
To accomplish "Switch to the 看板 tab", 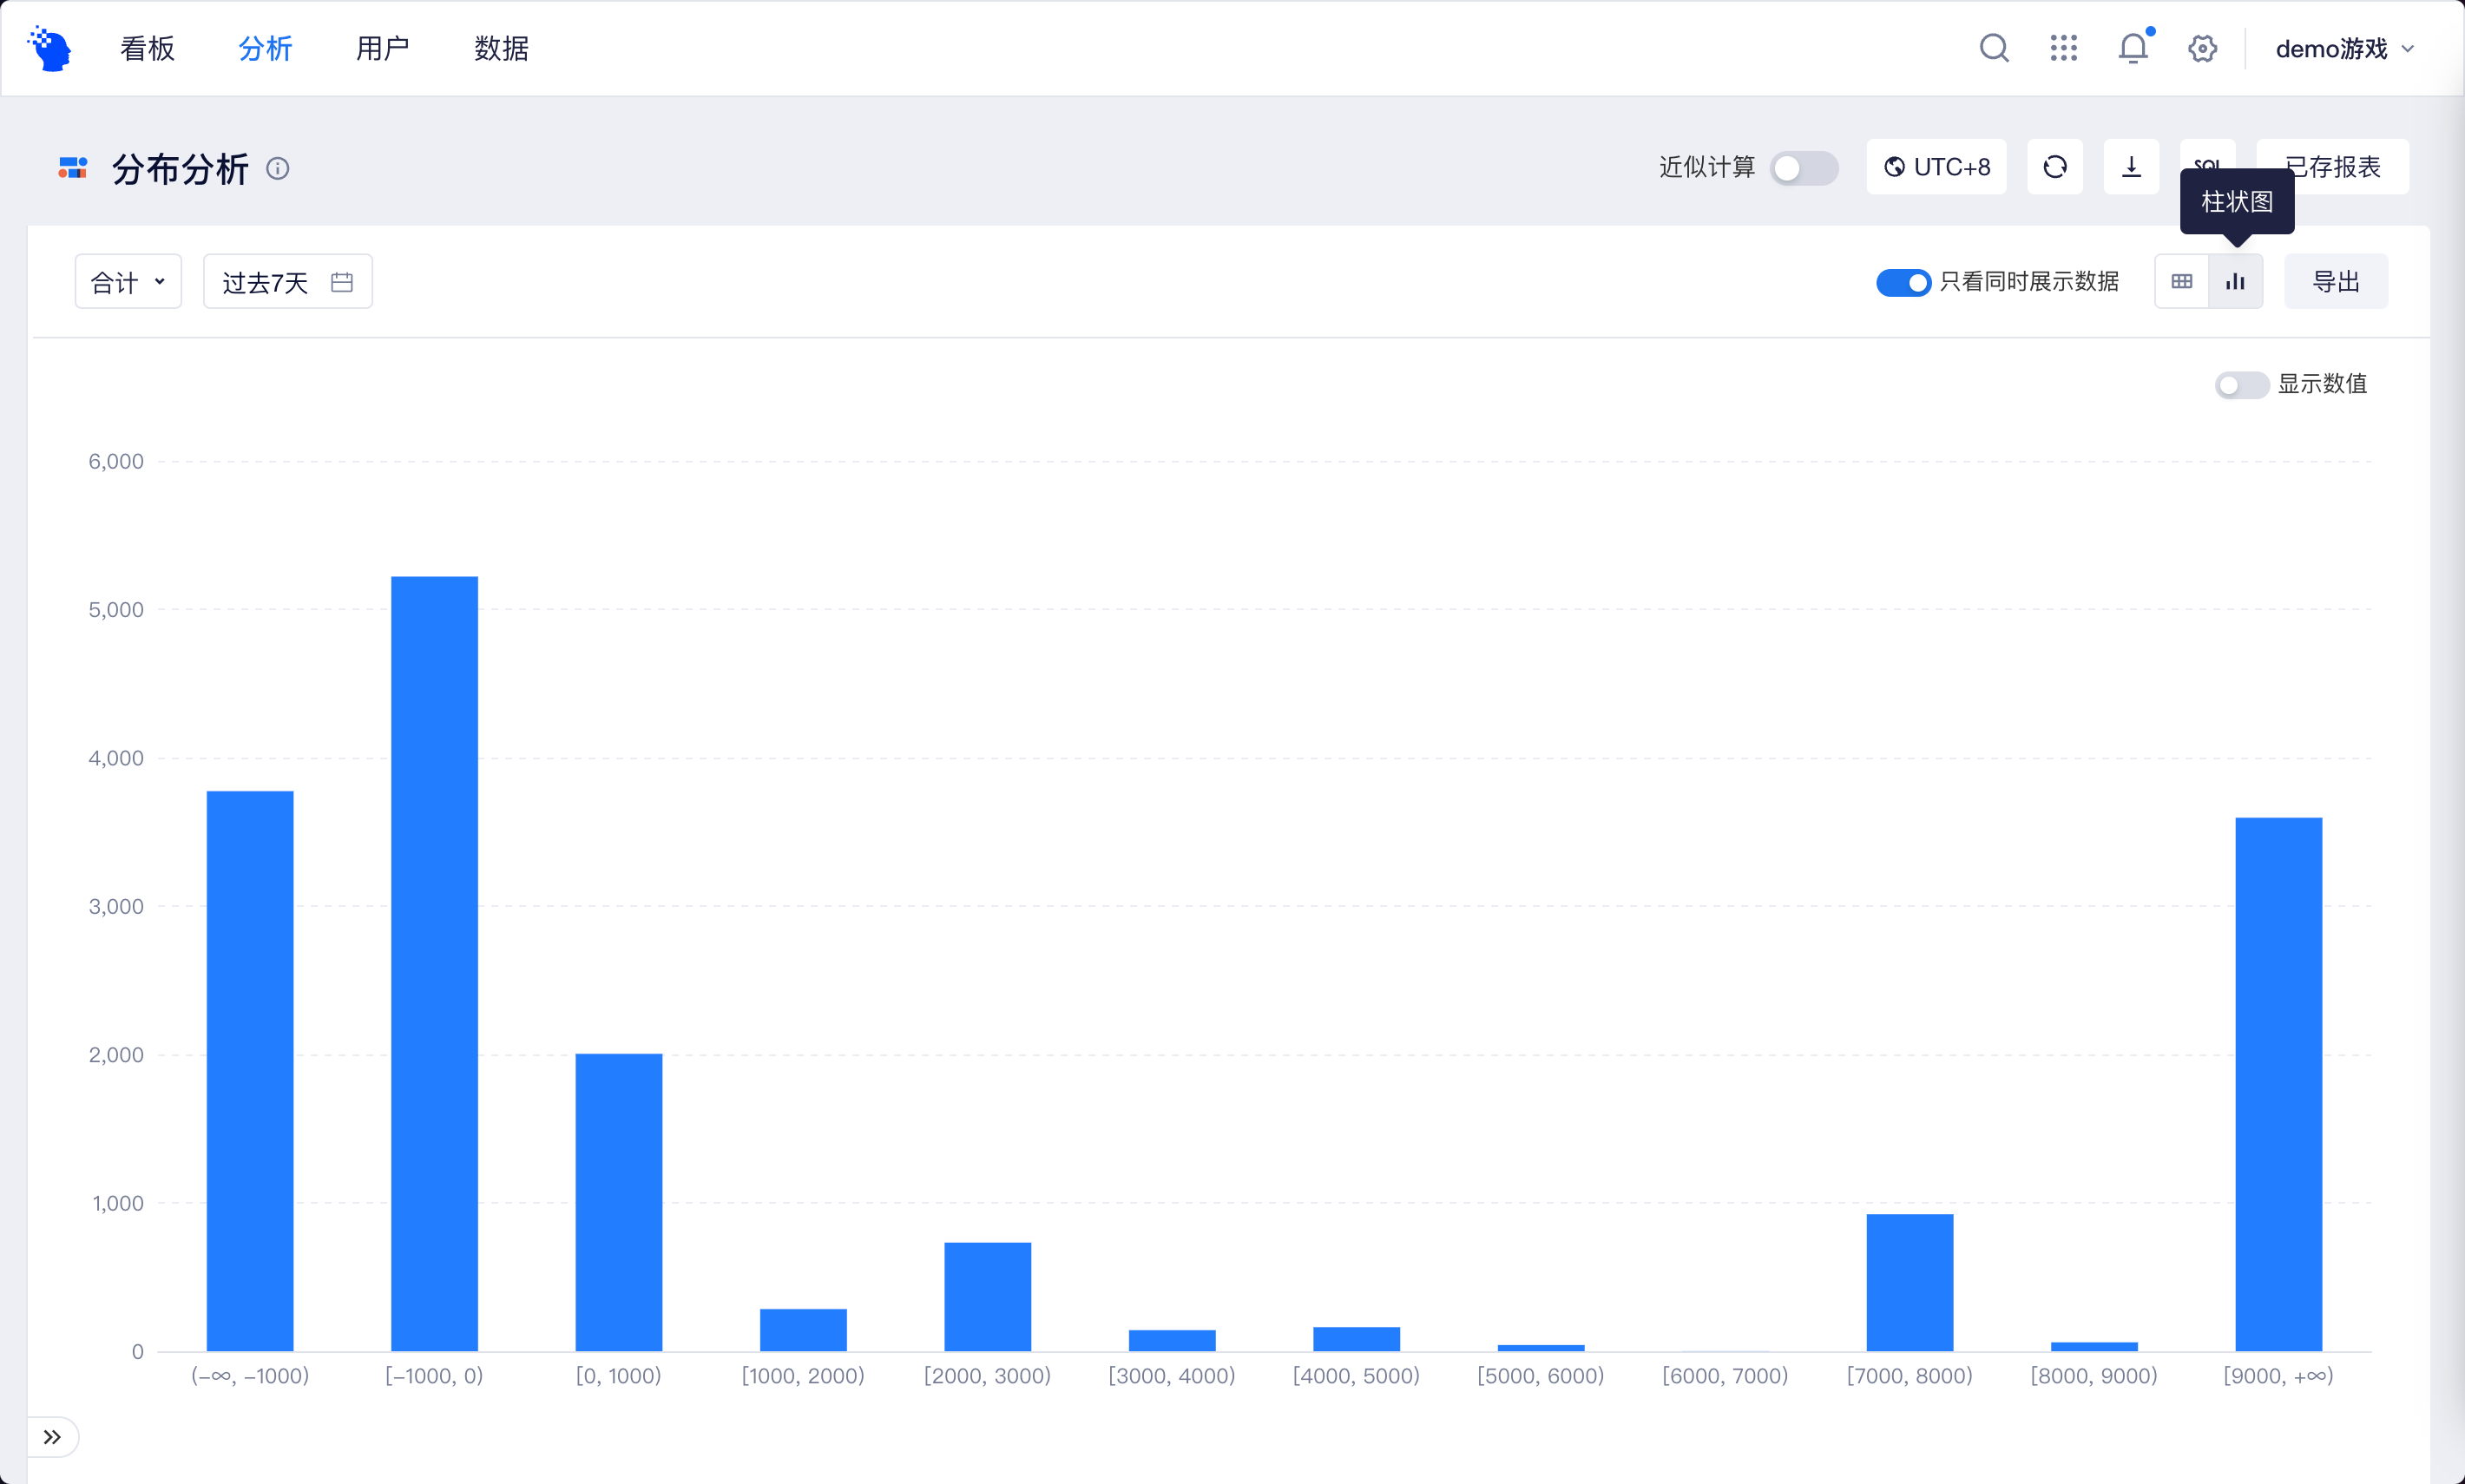I will 146,47.
